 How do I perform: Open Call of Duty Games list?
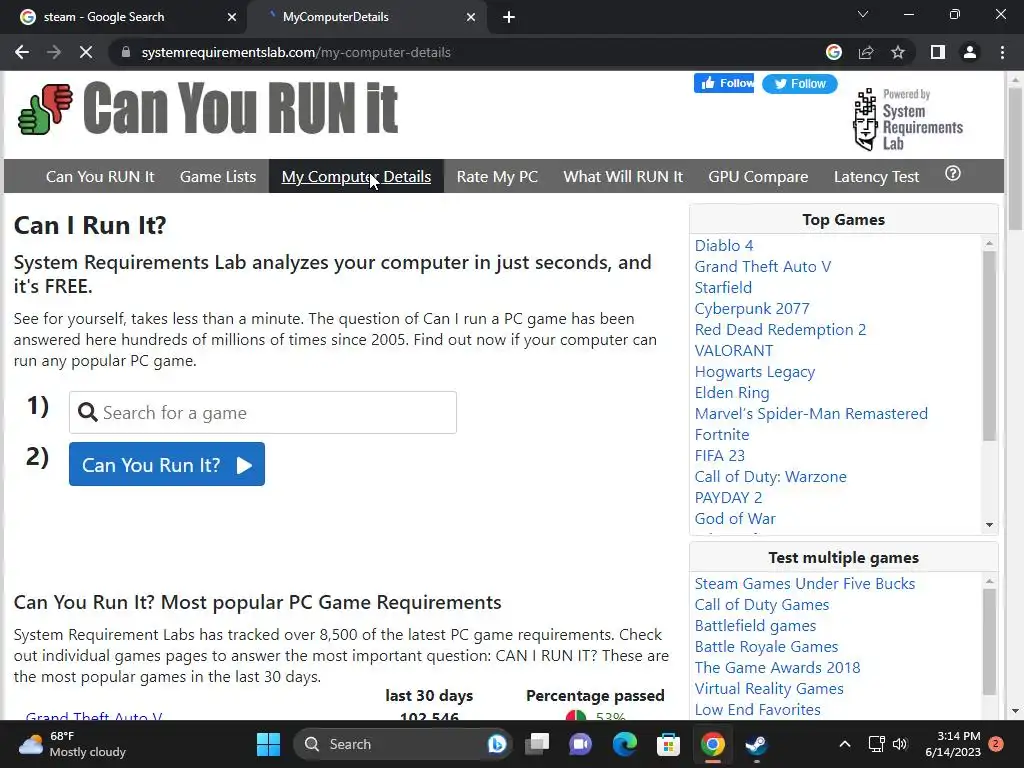tap(761, 605)
